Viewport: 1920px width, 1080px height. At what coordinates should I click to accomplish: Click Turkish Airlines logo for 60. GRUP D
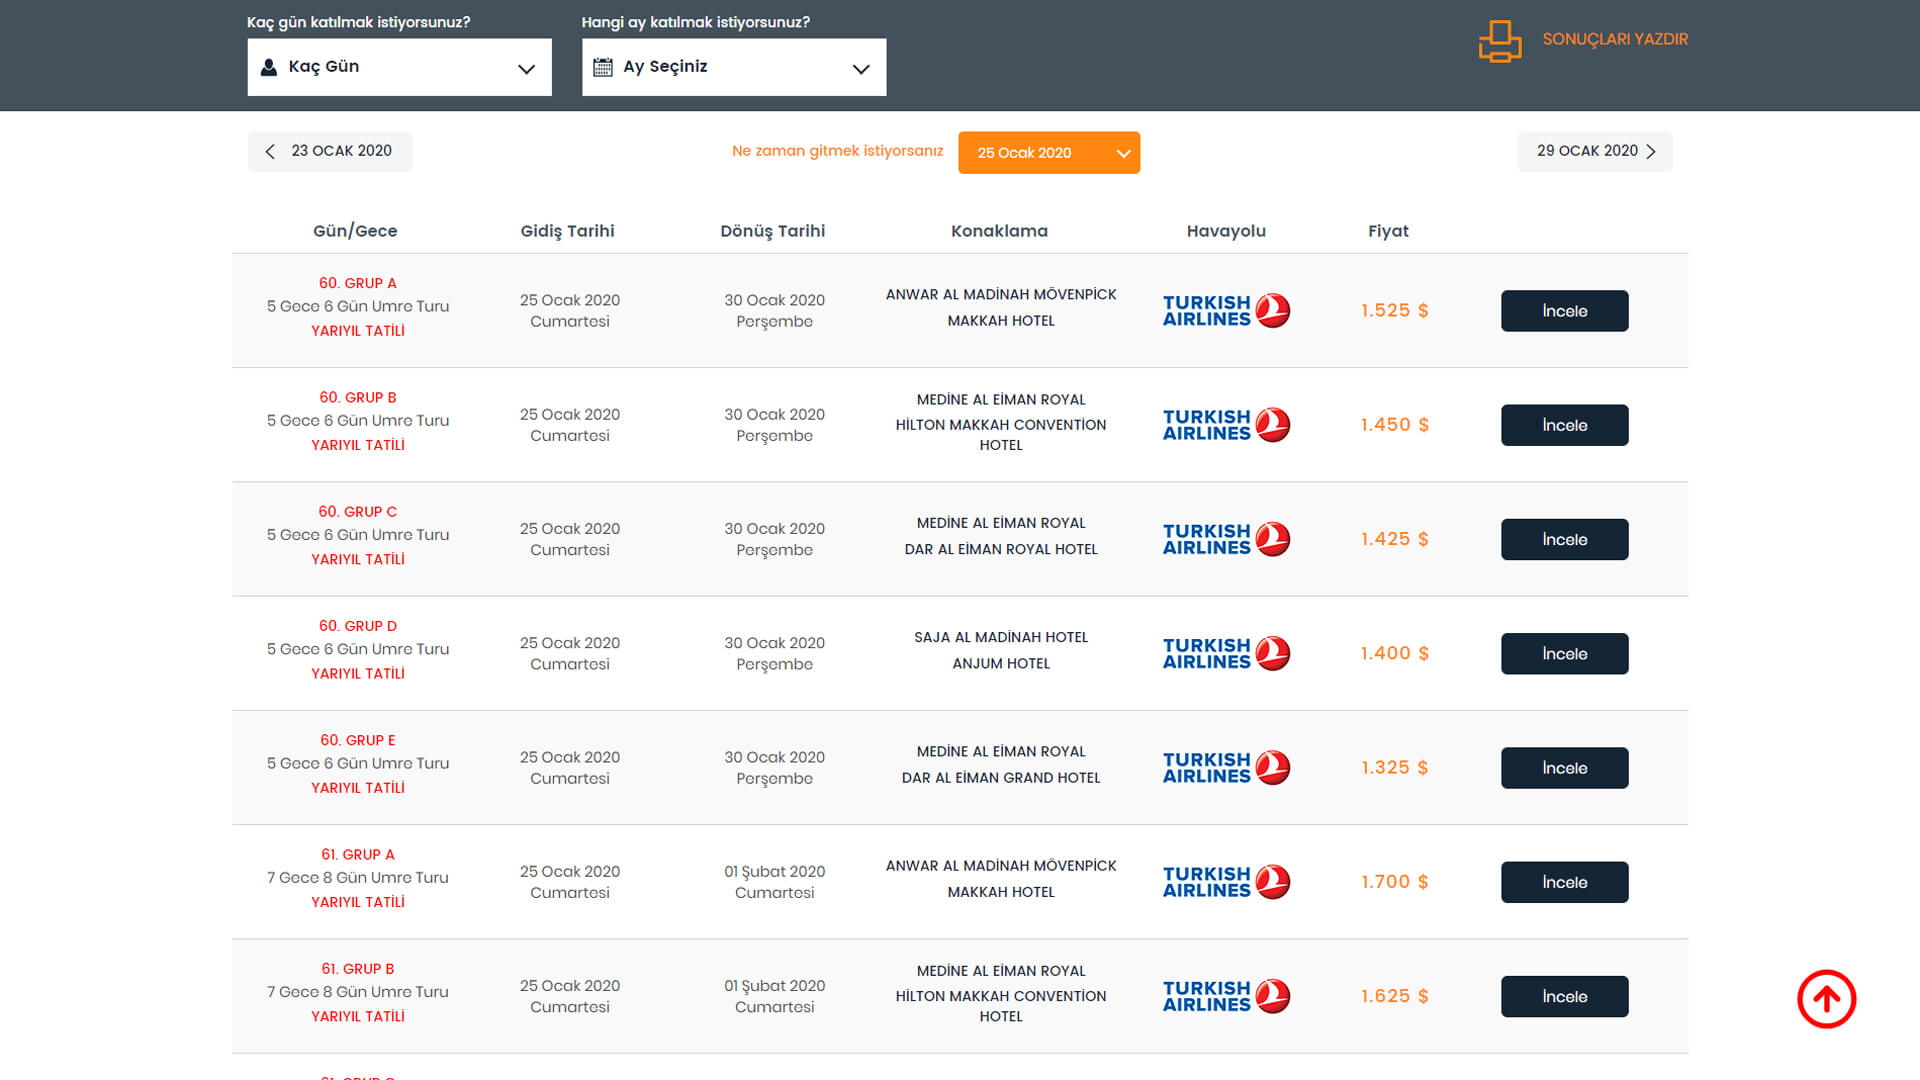coord(1226,653)
